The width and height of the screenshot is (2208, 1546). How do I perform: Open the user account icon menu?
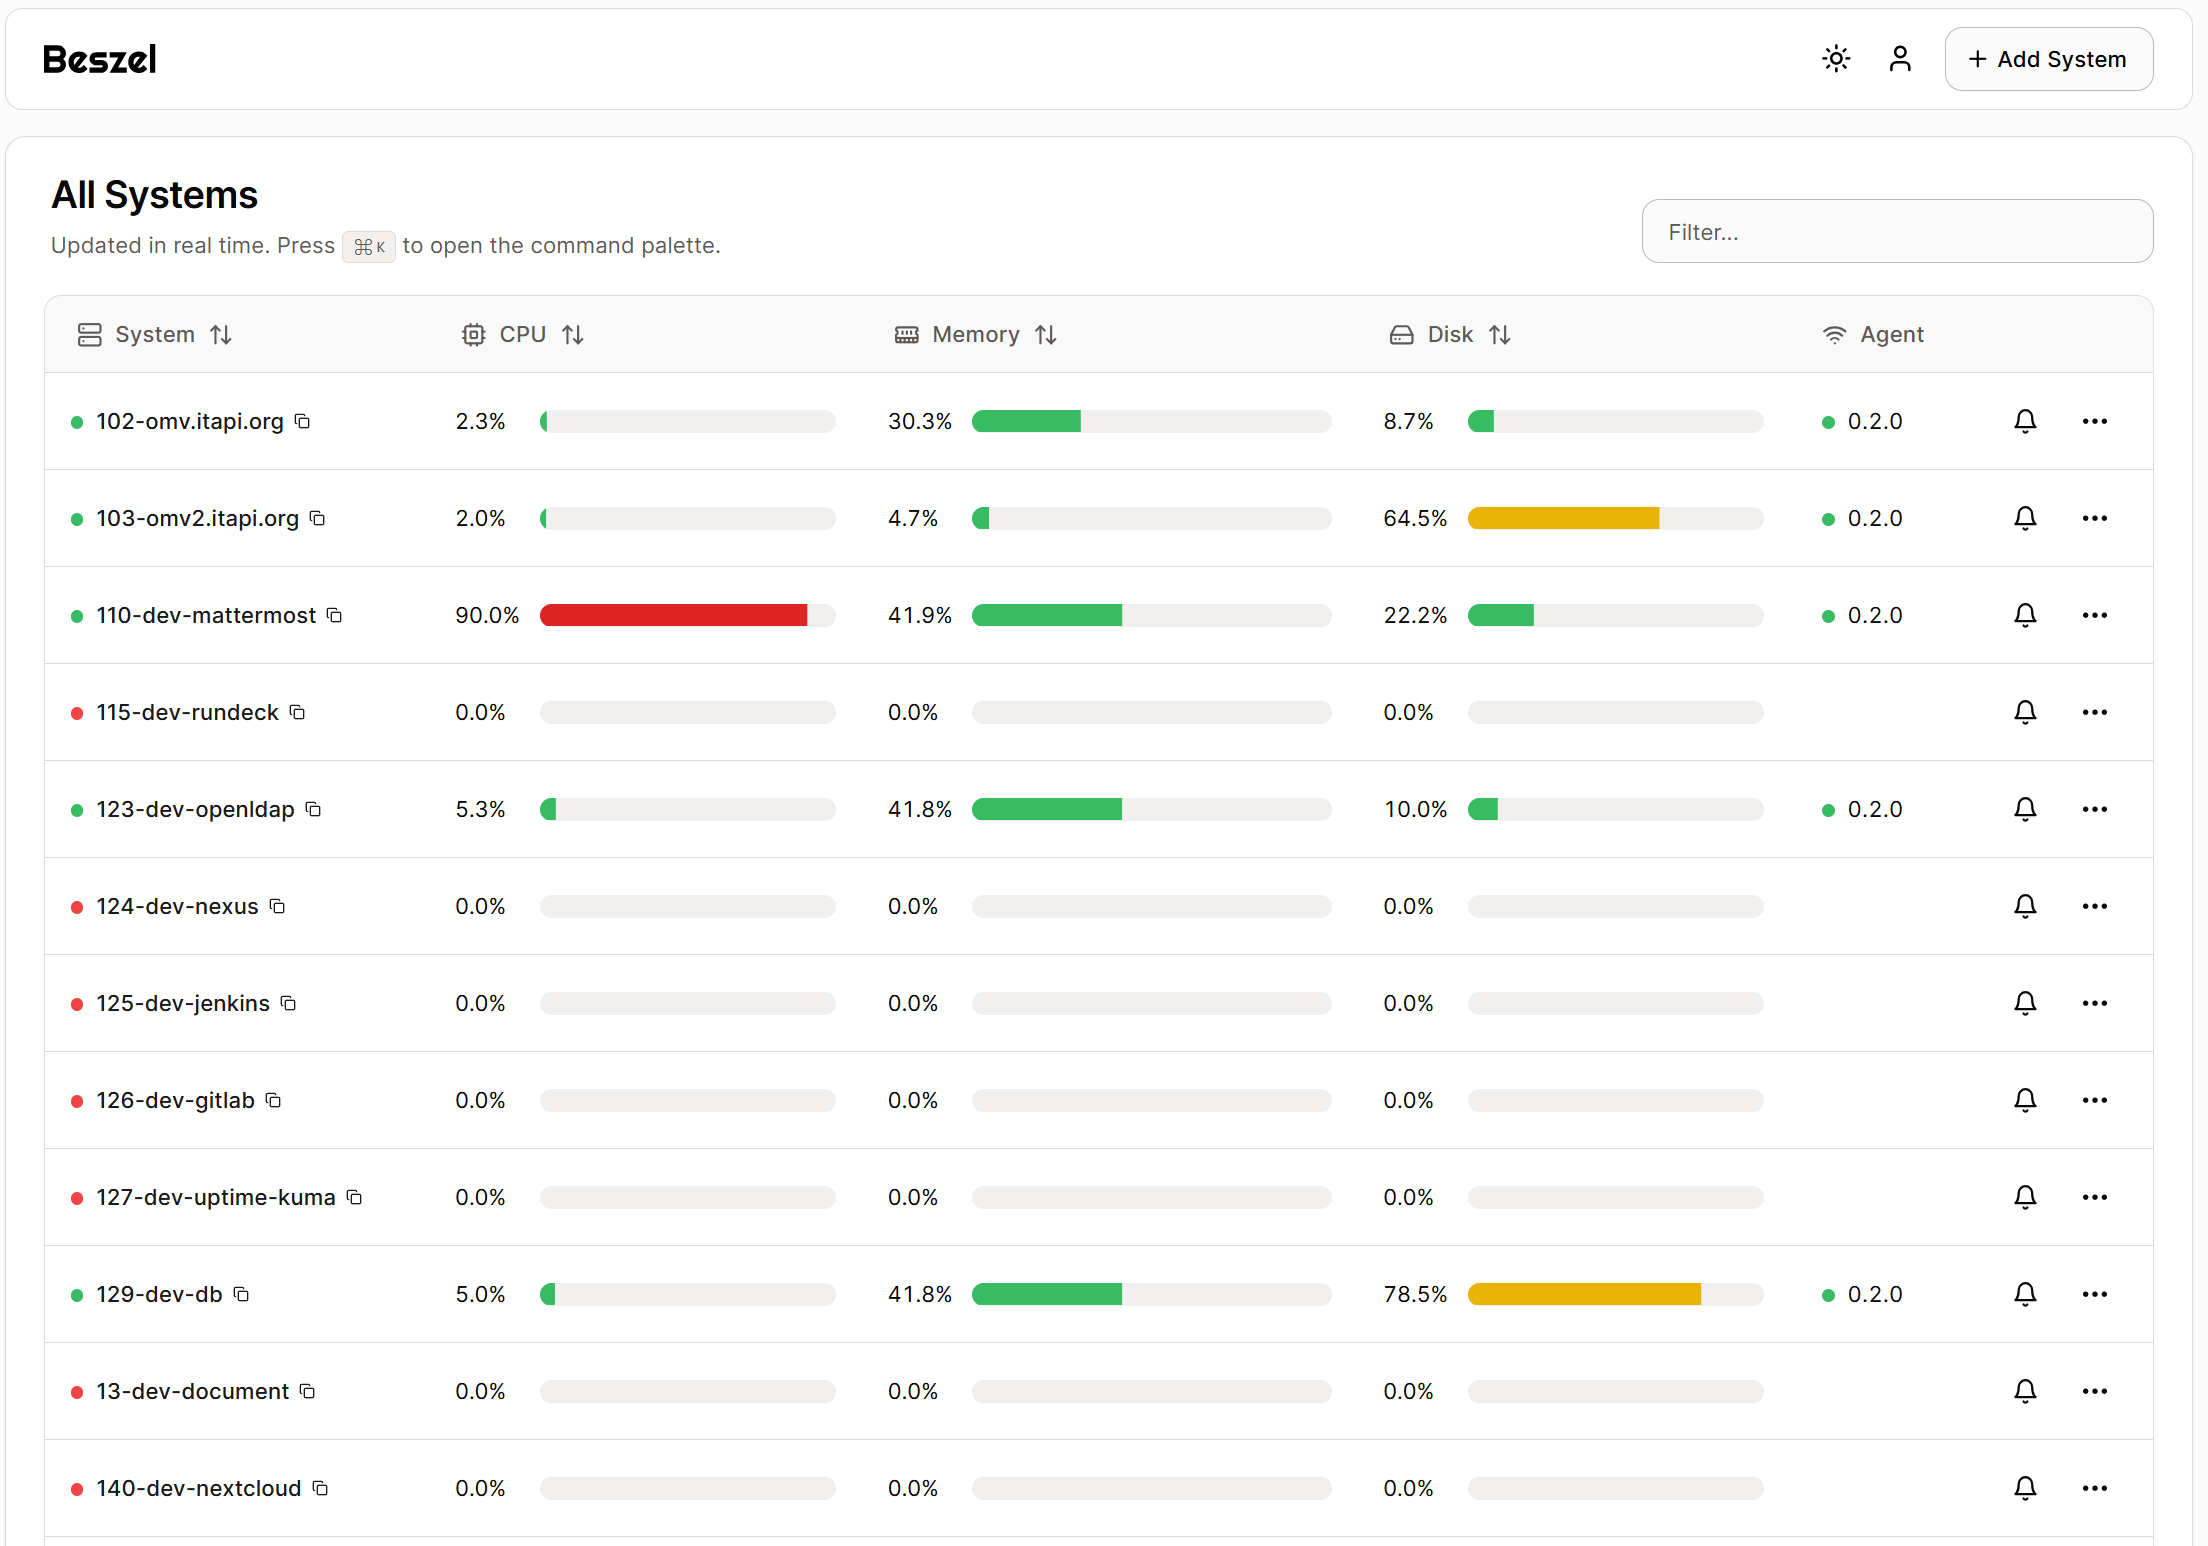(1900, 59)
